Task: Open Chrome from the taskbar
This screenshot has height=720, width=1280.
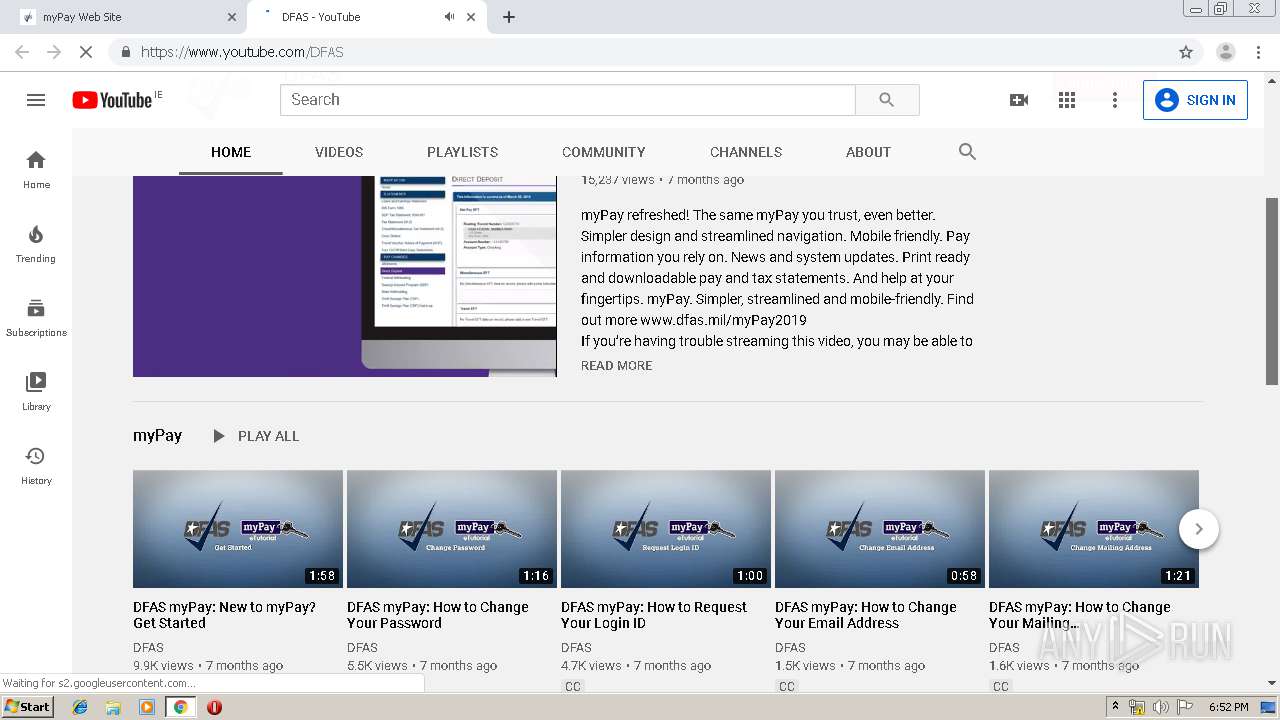Action: 180,707
